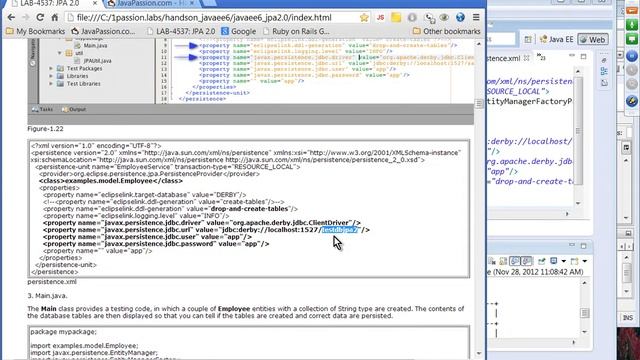Image resolution: width=640 pixels, height=360 pixels.
Task: Click the Display Selected Console monitor icon
Action: [x=553, y=260]
